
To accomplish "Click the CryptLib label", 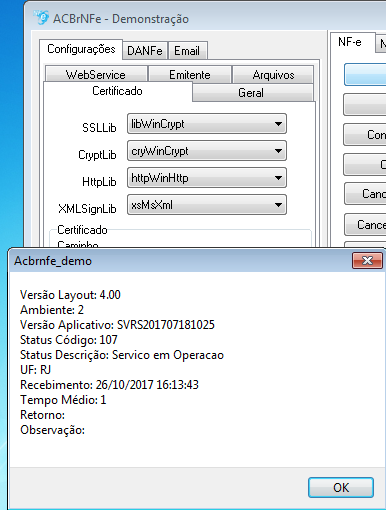I will (97, 155).
